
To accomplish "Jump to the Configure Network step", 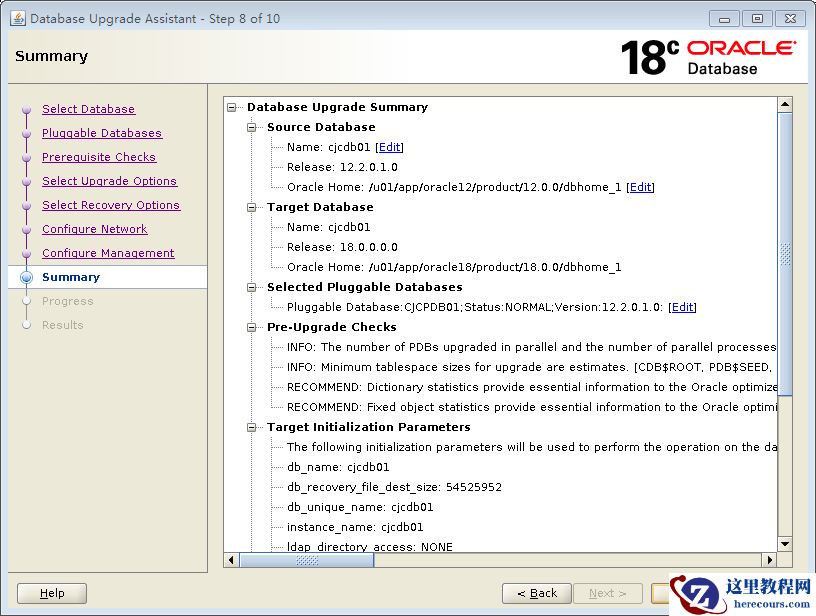I will (x=95, y=229).
